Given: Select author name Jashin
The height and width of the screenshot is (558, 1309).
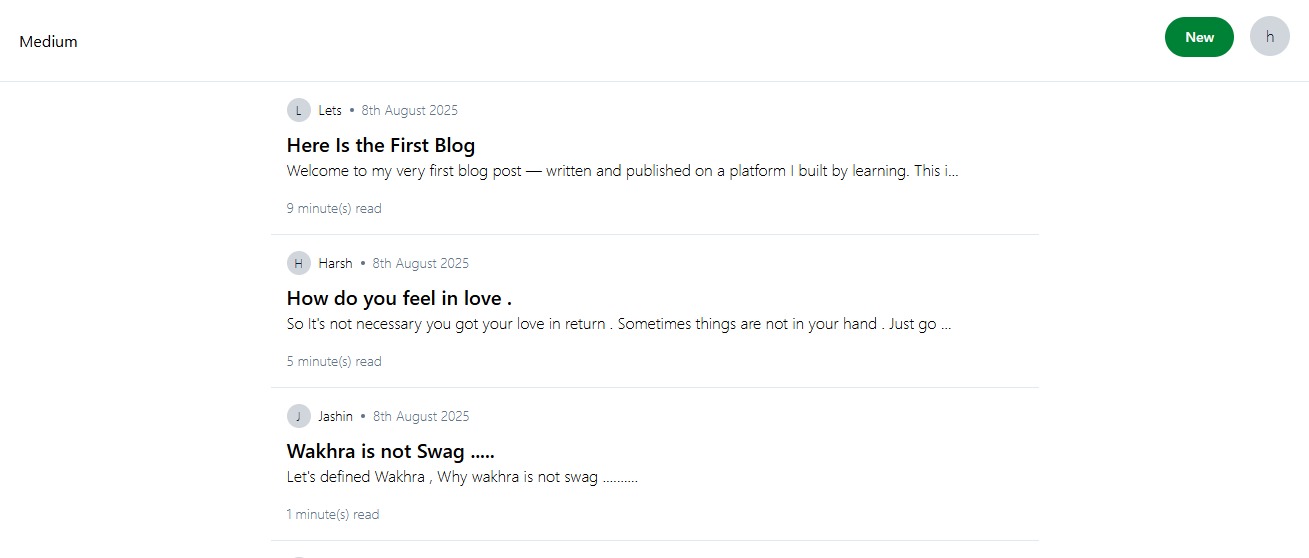Looking at the screenshot, I should coord(335,416).
